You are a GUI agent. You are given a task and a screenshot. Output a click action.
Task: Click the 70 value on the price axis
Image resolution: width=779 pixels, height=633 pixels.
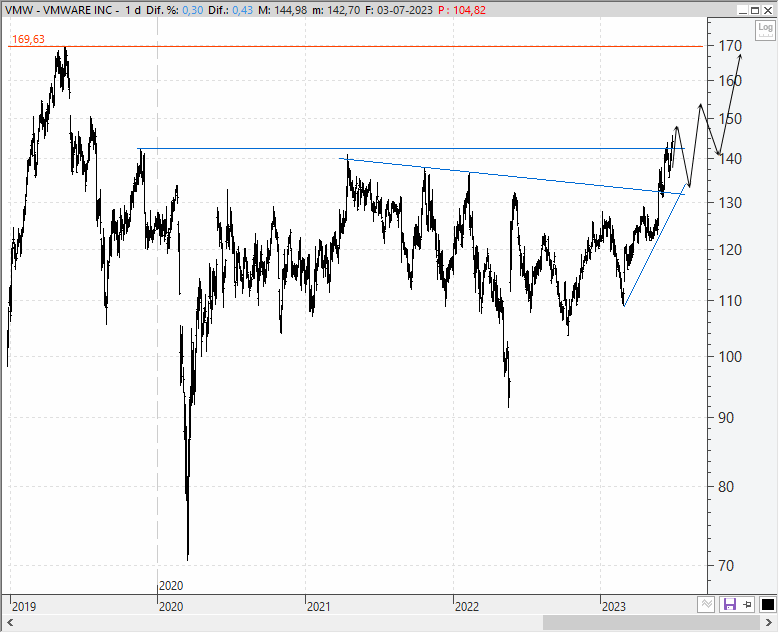tap(726, 565)
